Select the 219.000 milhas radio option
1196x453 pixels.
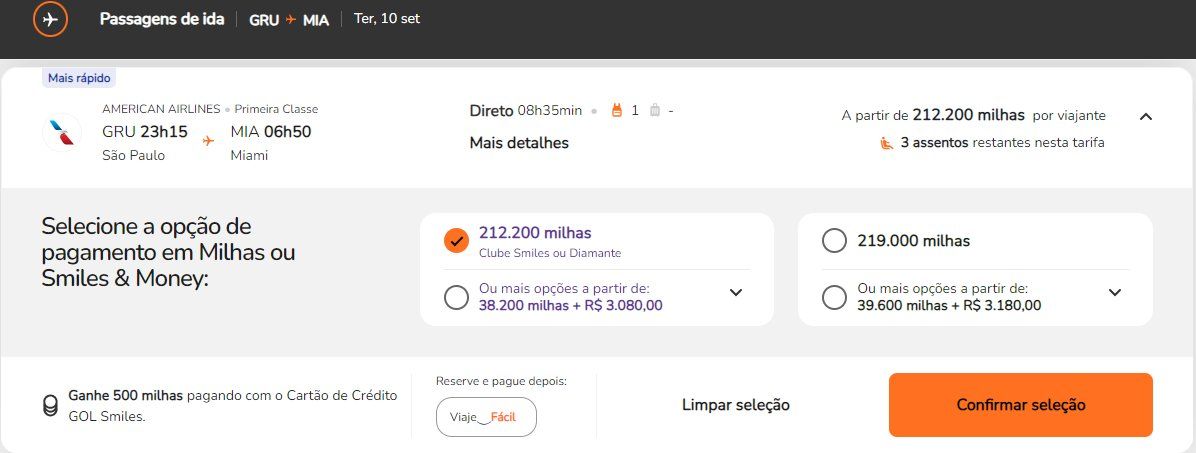click(834, 241)
